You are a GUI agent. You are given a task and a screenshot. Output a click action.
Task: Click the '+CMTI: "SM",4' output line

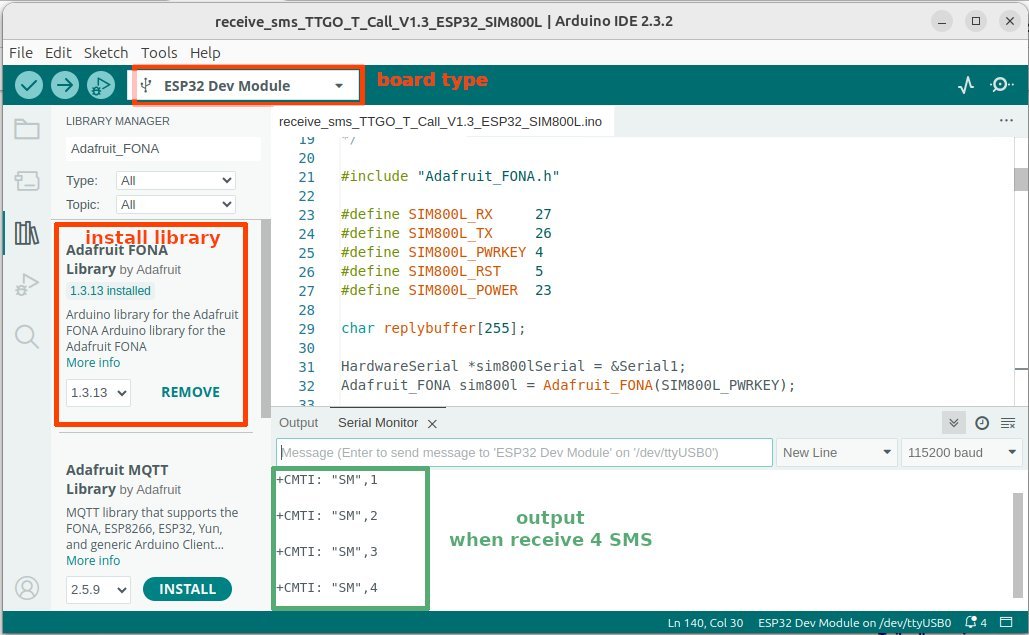pyautogui.click(x=327, y=588)
